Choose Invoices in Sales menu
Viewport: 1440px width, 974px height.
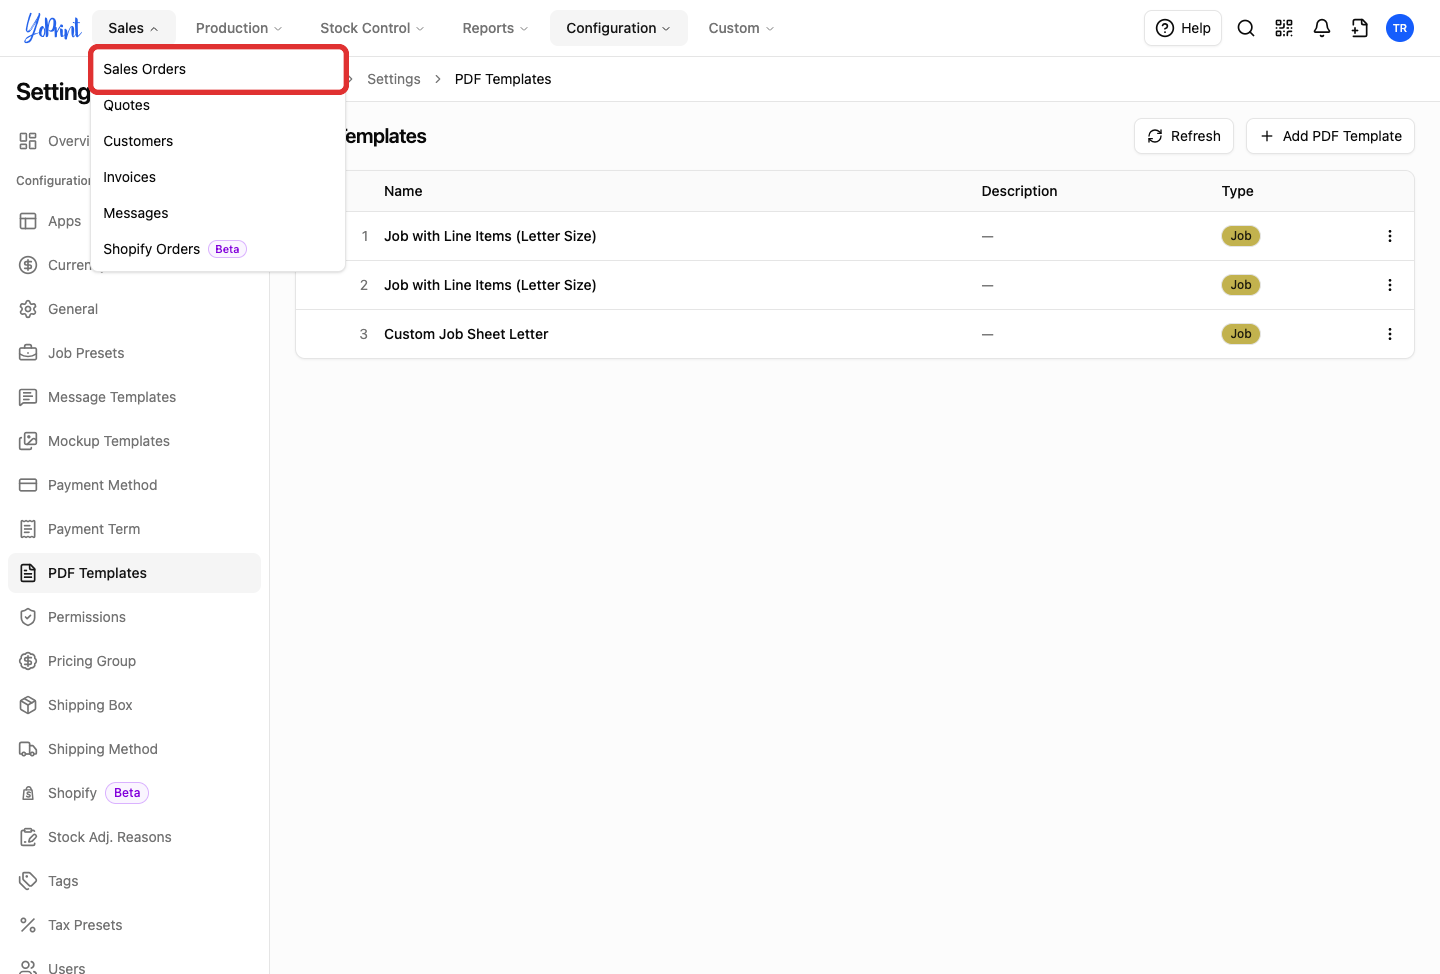click(218, 177)
